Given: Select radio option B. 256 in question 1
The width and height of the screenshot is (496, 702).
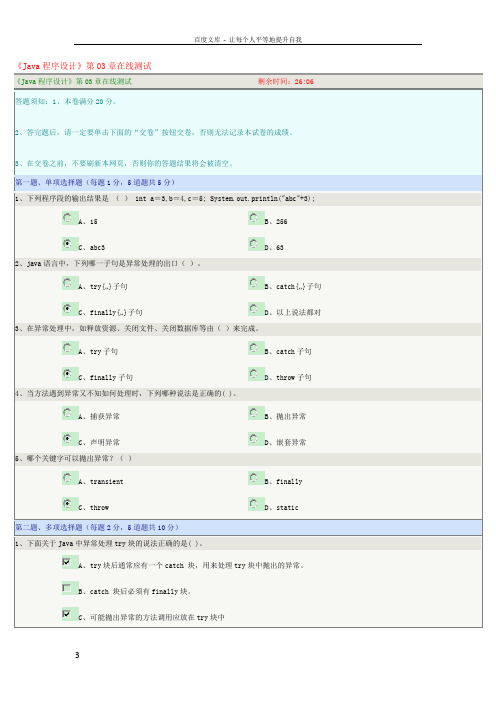Looking at the screenshot, I should (254, 218).
